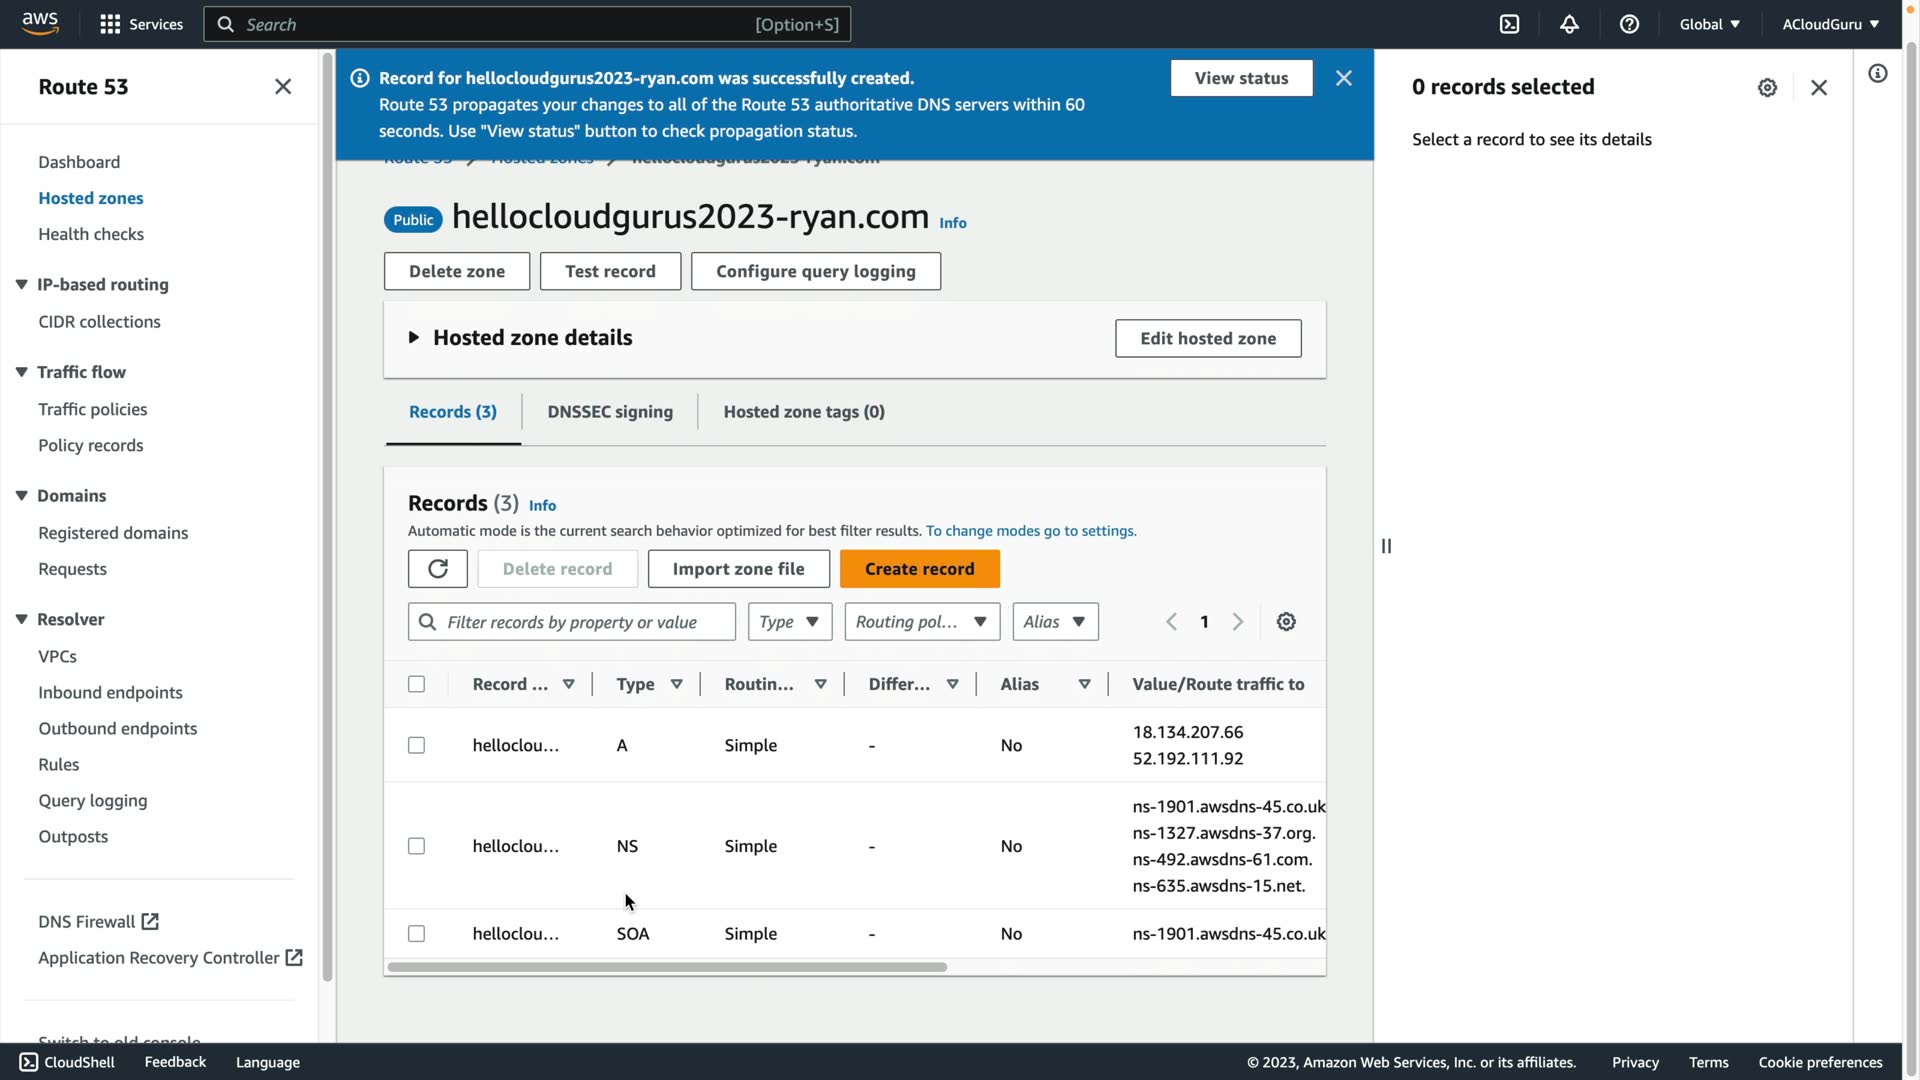
Task: Open Hosted zone tags tab
Action: tap(803, 412)
